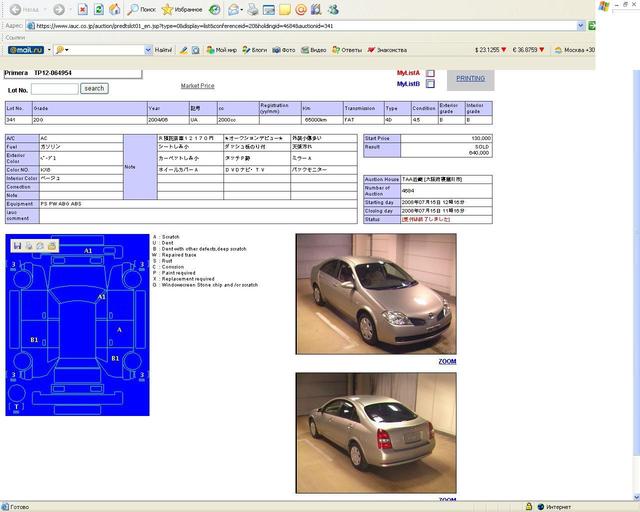The image size is (640, 512).
Task: Print page with the printer toolbar icon
Action: 253,9
